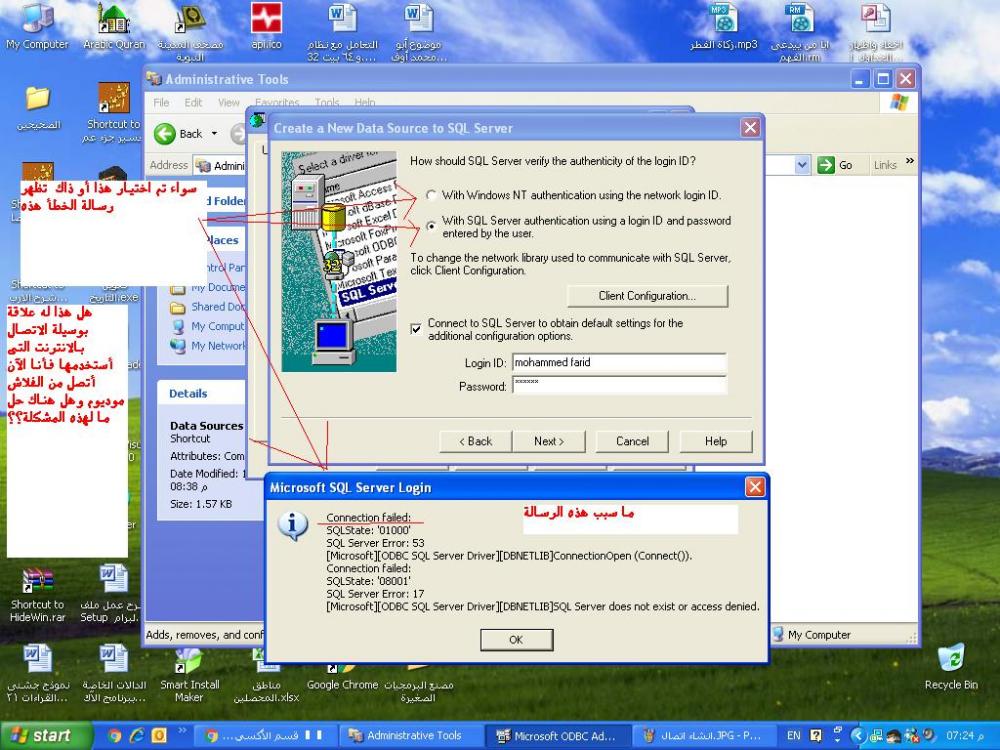Viewport: 1000px width, 750px height.
Task: Click Next in the data source wizard
Action: pyautogui.click(x=549, y=441)
